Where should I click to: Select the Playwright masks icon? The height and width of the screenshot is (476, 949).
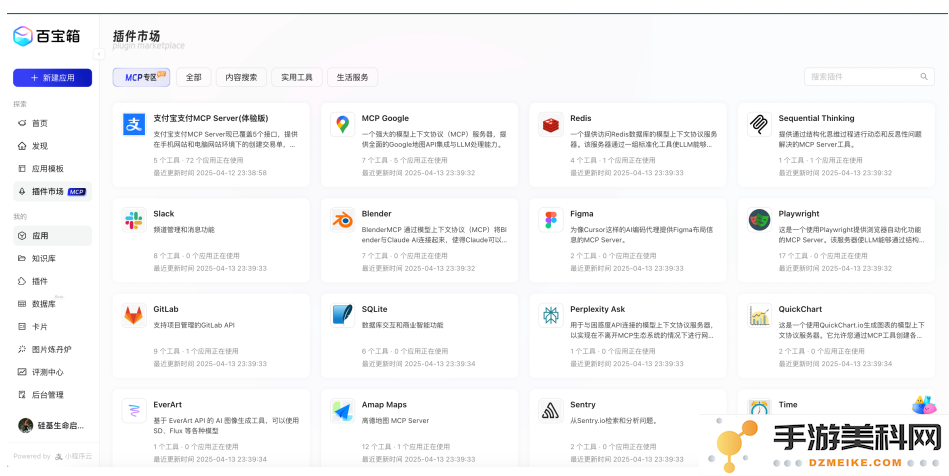click(759, 220)
